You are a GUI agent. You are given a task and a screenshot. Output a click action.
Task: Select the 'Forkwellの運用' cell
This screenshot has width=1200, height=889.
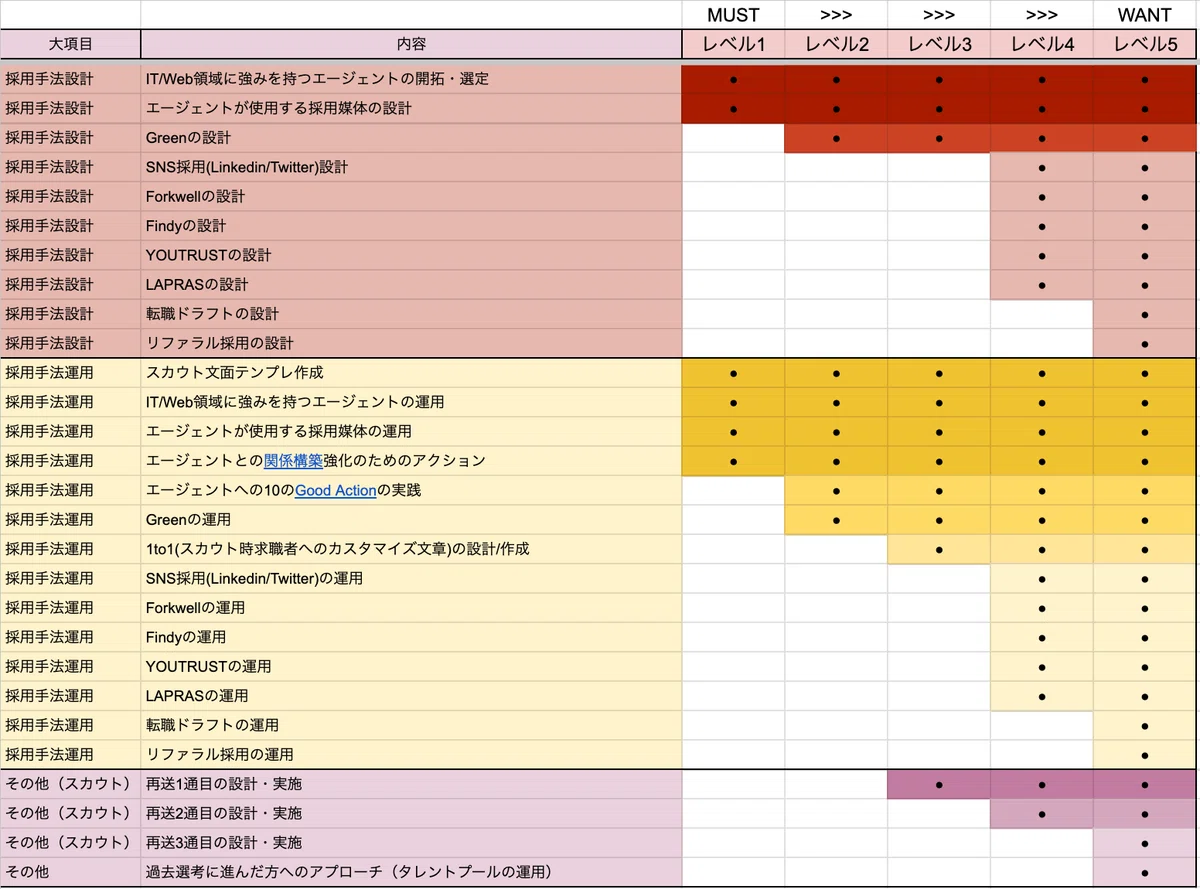[x=411, y=608]
